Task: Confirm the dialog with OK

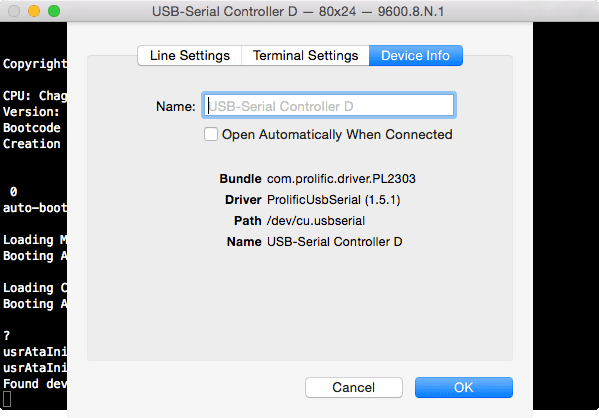Action: point(464,387)
